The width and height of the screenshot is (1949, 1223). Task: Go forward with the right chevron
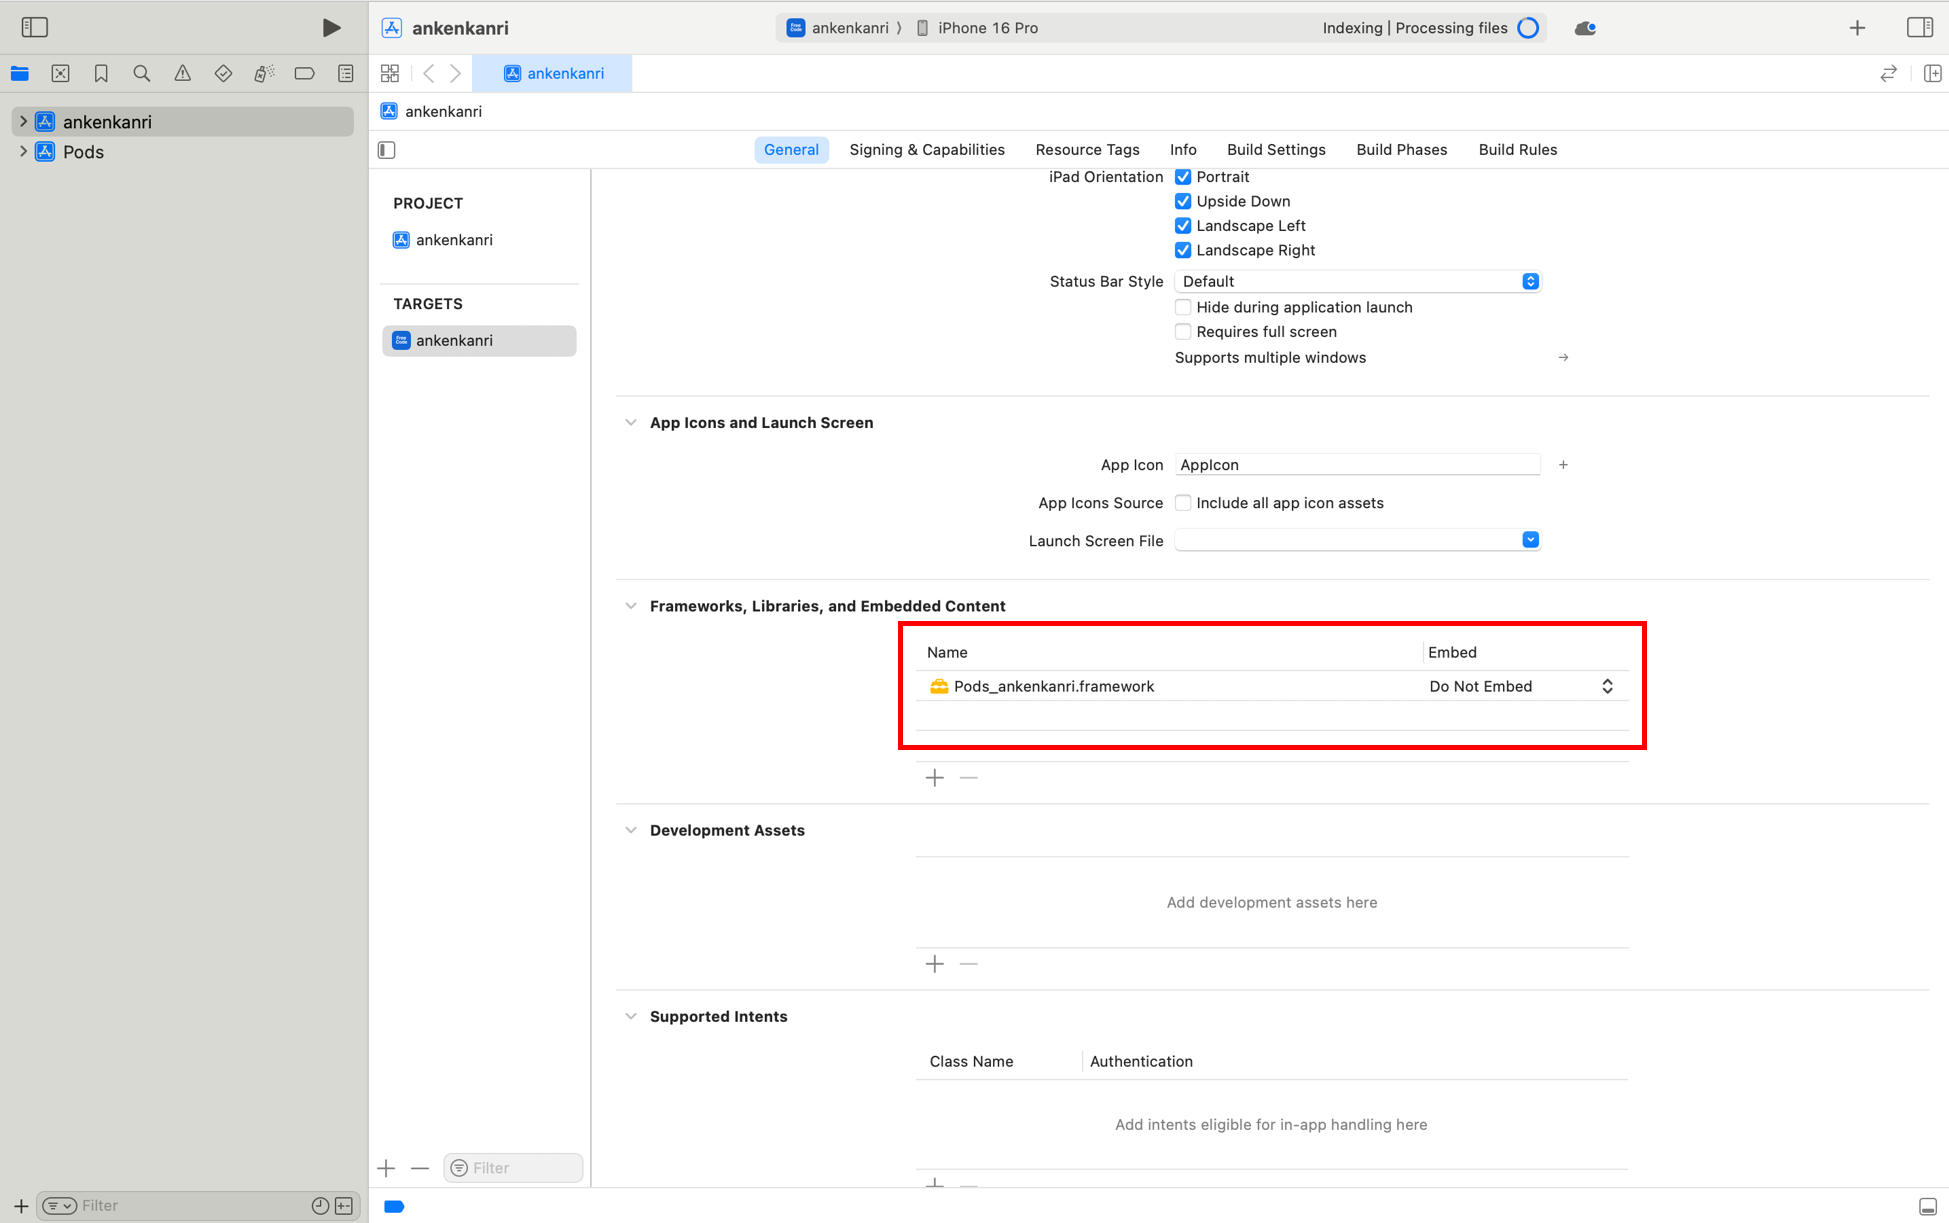click(x=455, y=73)
